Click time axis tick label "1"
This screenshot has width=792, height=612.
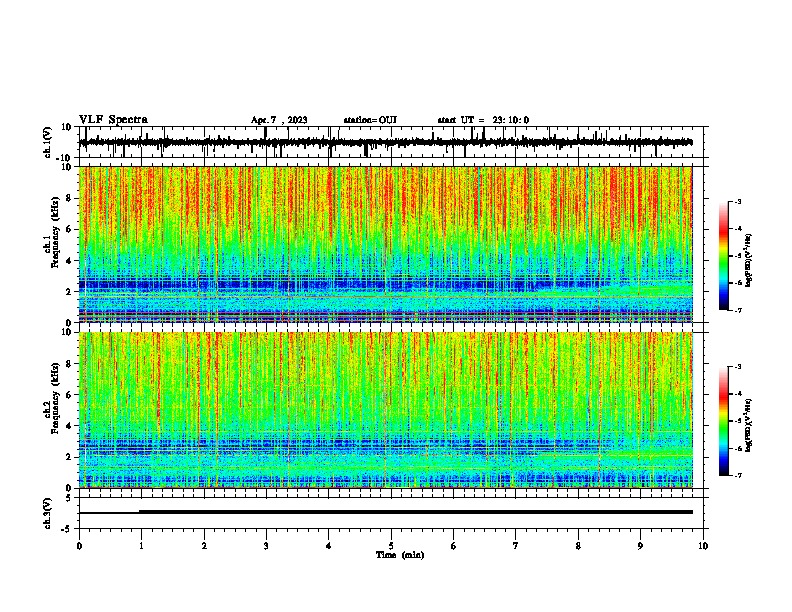point(141,546)
